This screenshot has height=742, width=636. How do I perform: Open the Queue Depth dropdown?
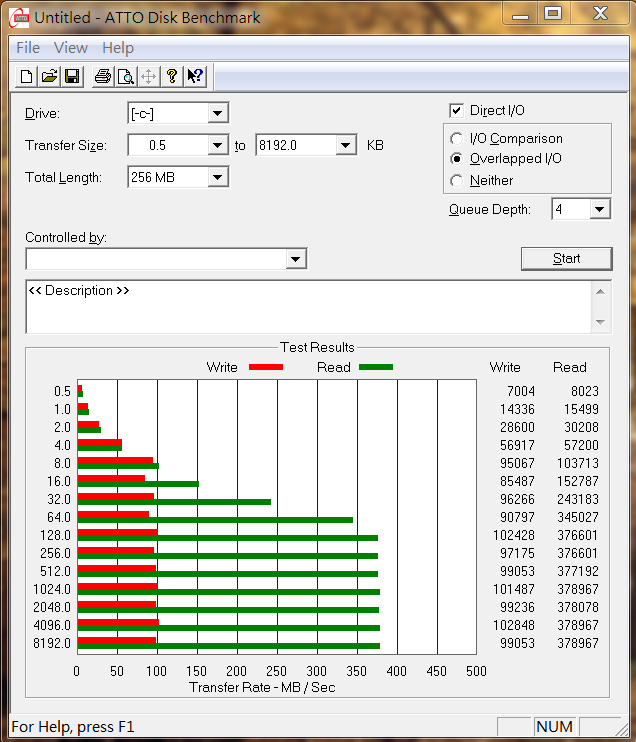click(x=600, y=209)
